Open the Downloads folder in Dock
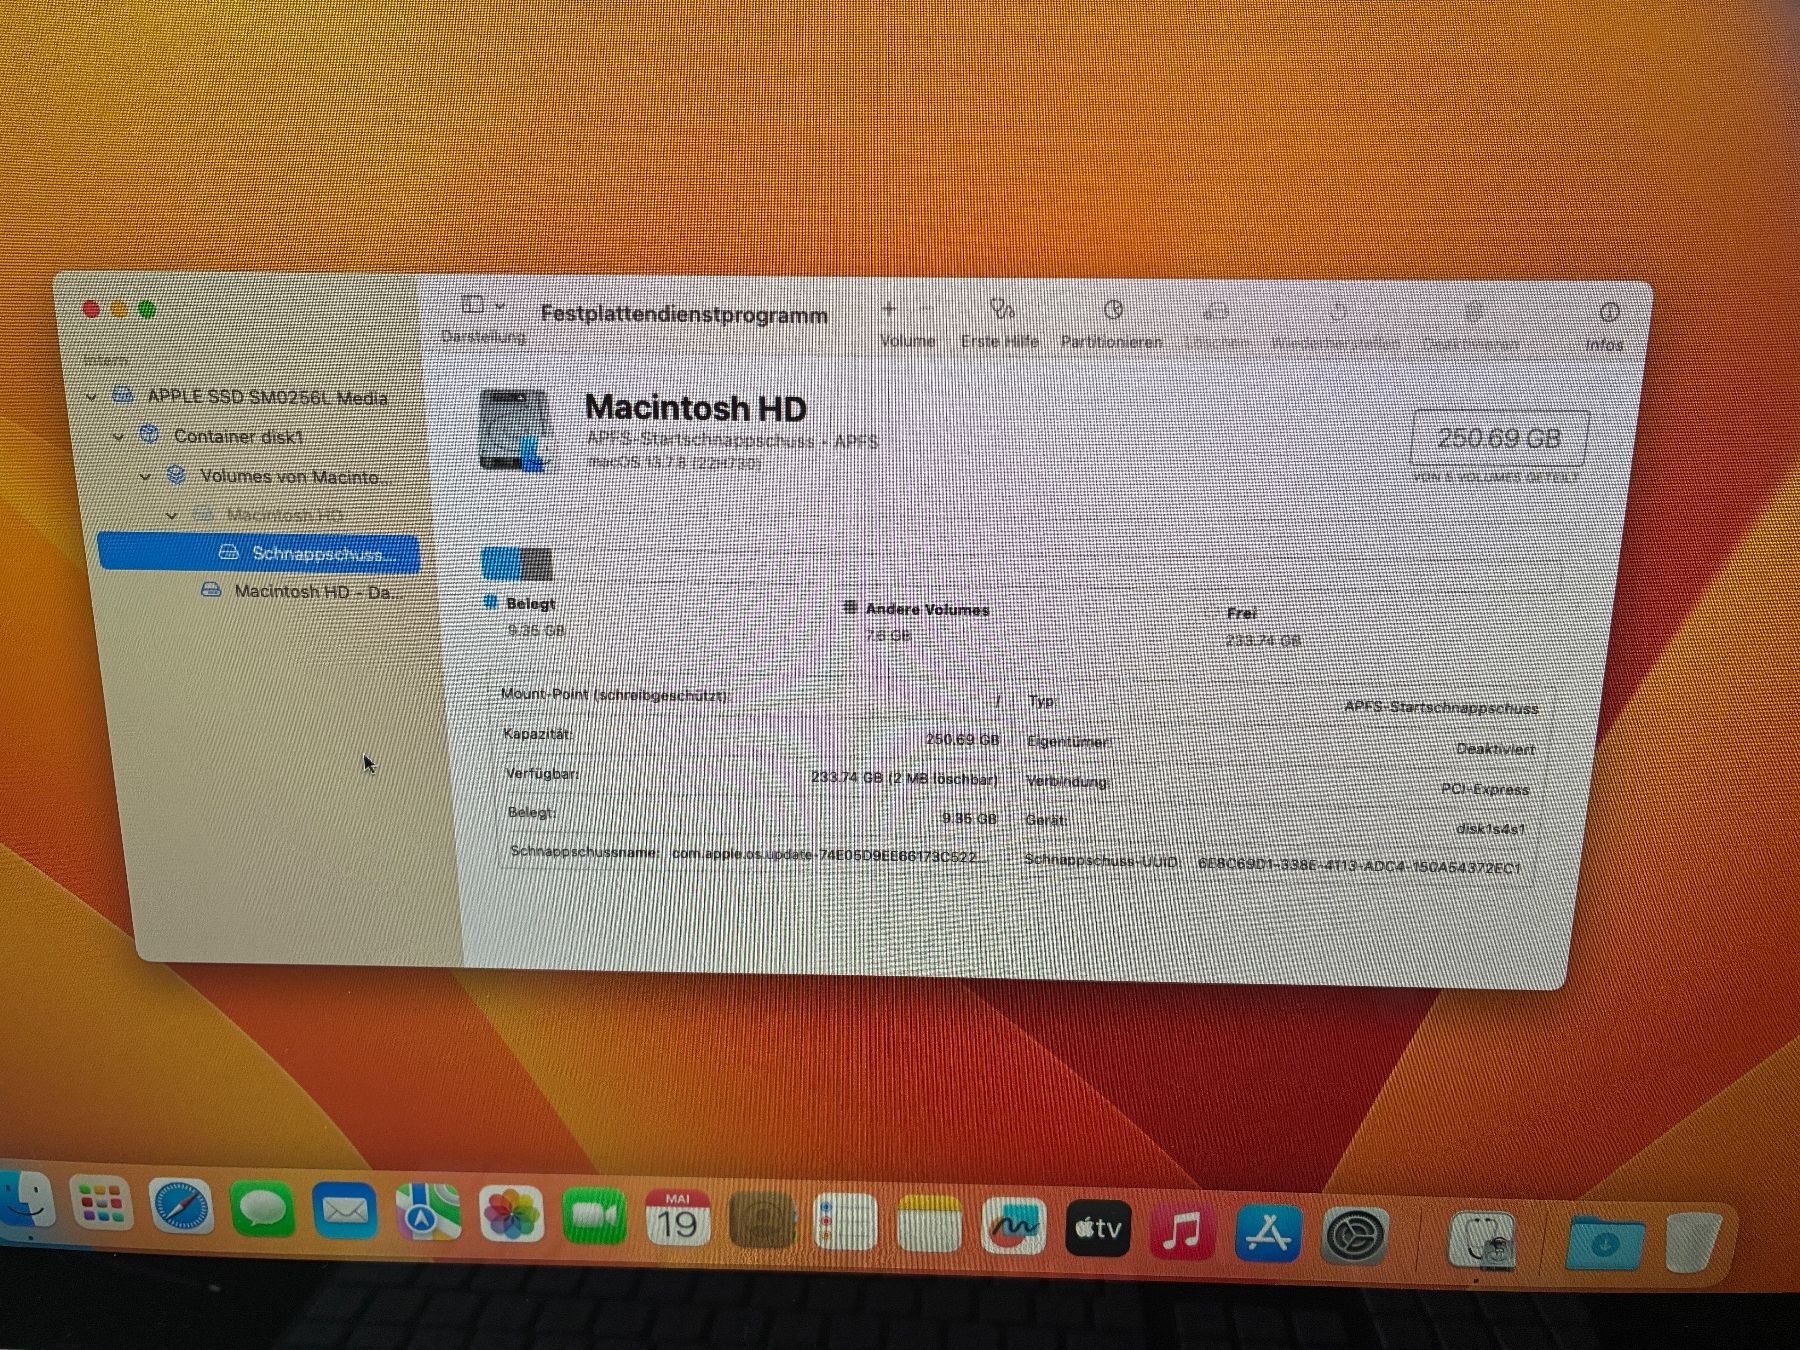The height and width of the screenshot is (1350, 1800). pyautogui.click(x=1604, y=1245)
